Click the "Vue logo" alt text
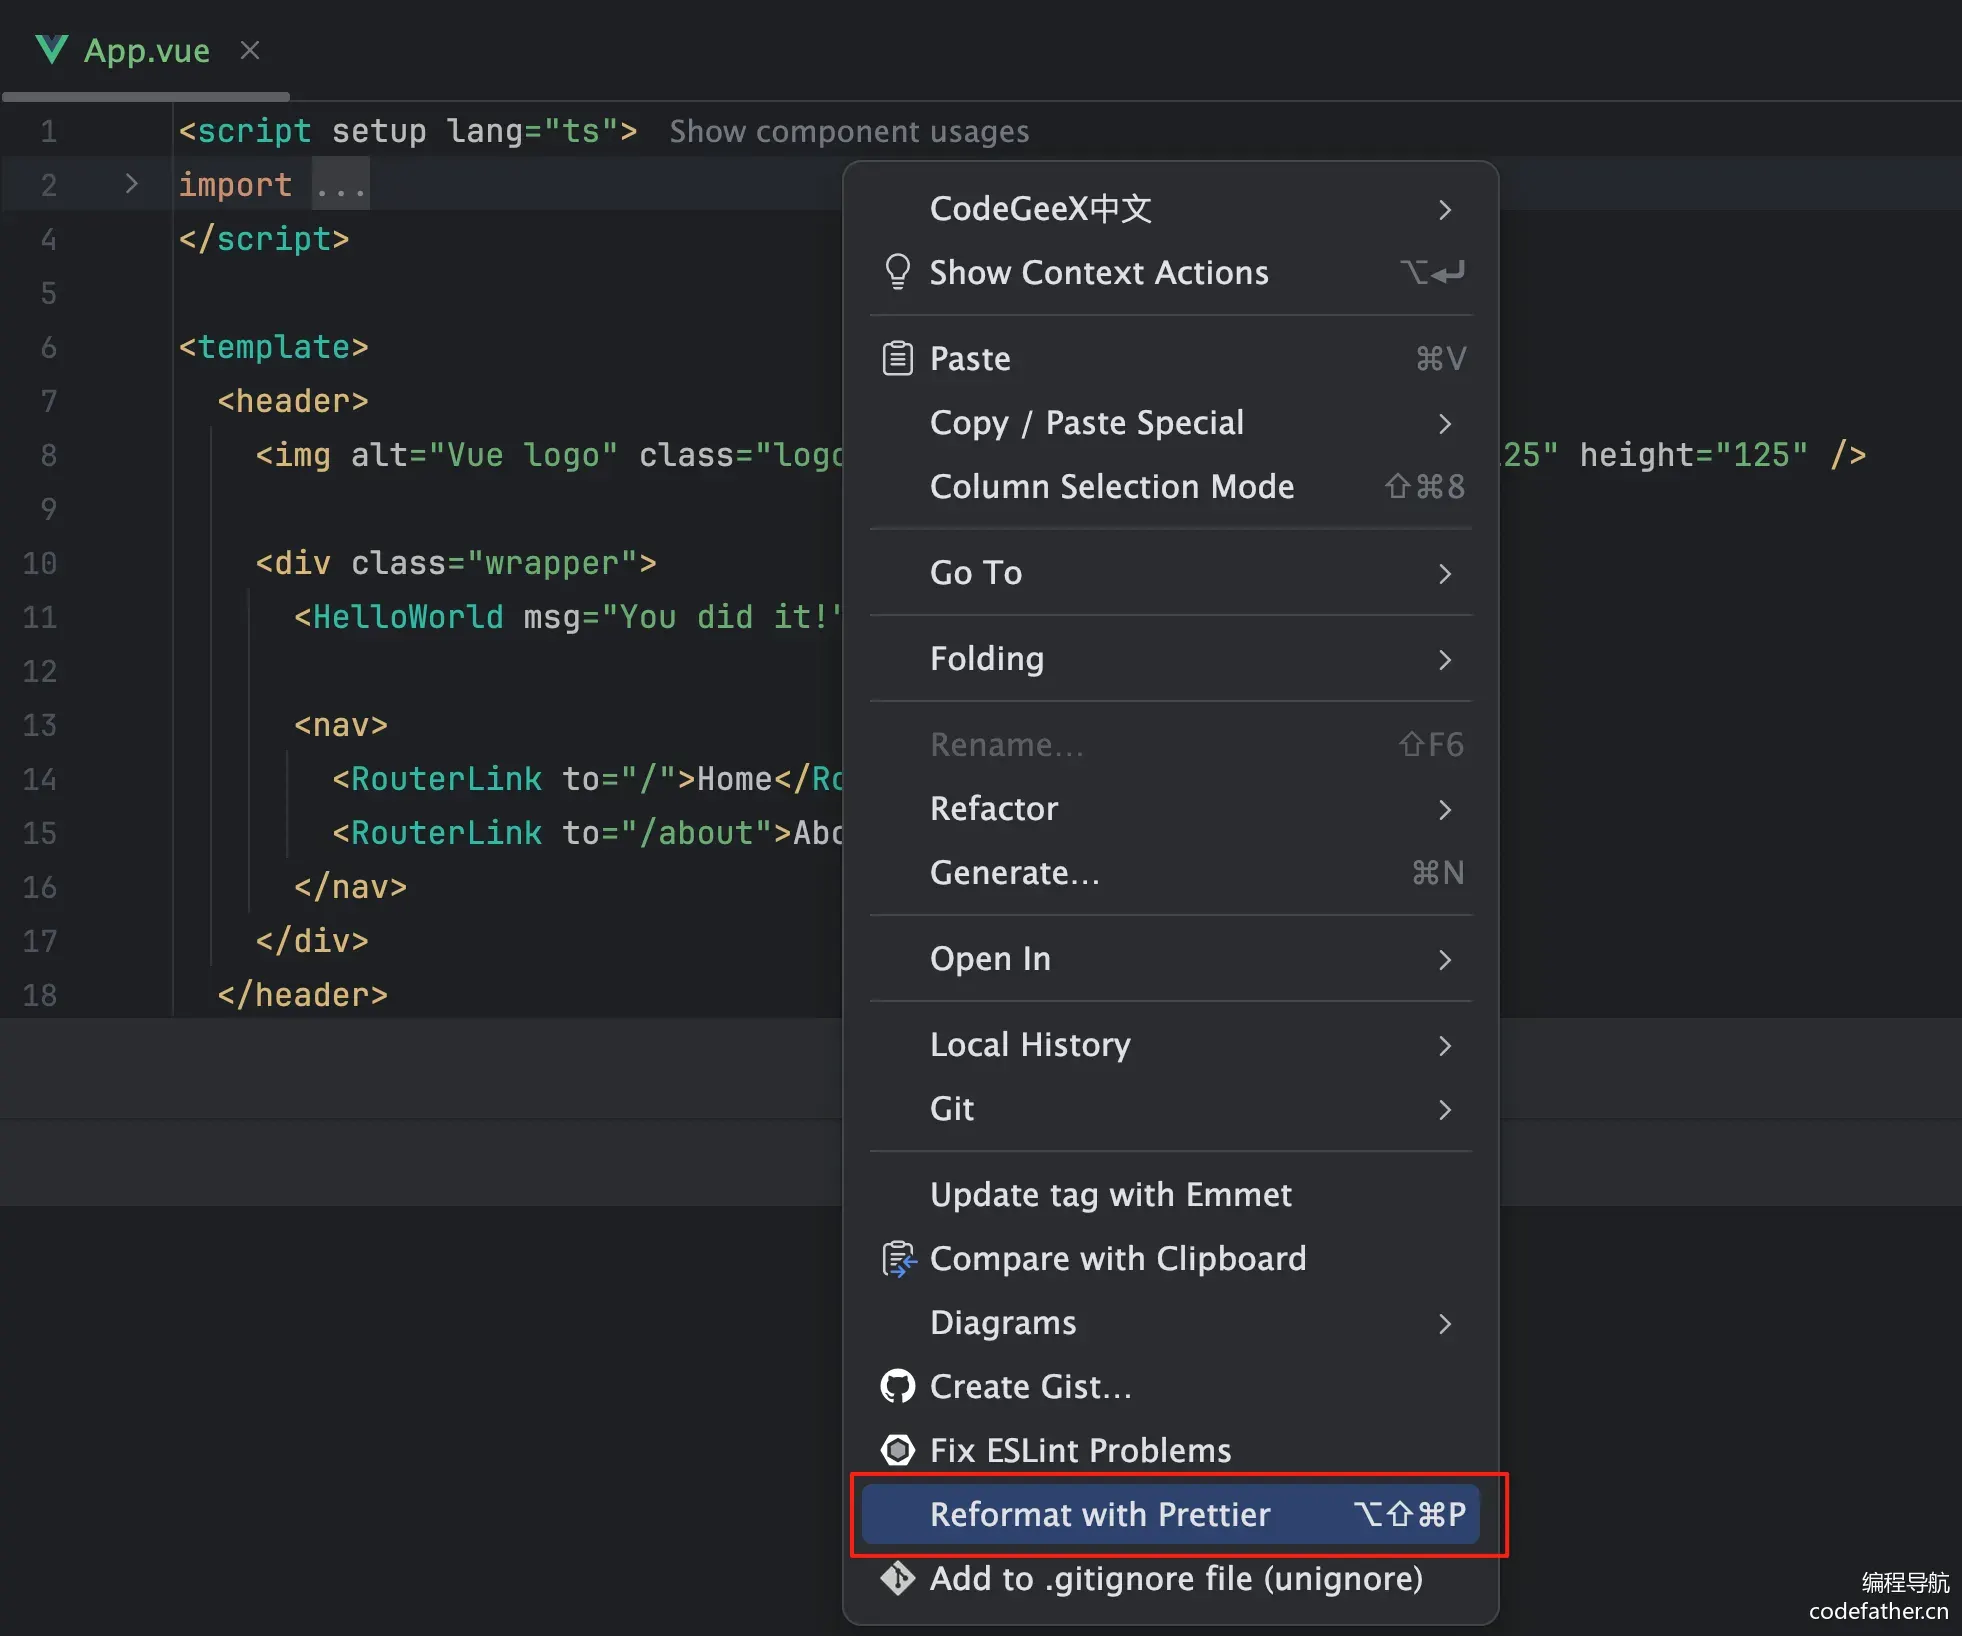Viewport: 1962px width, 1636px height. [x=523, y=455]
